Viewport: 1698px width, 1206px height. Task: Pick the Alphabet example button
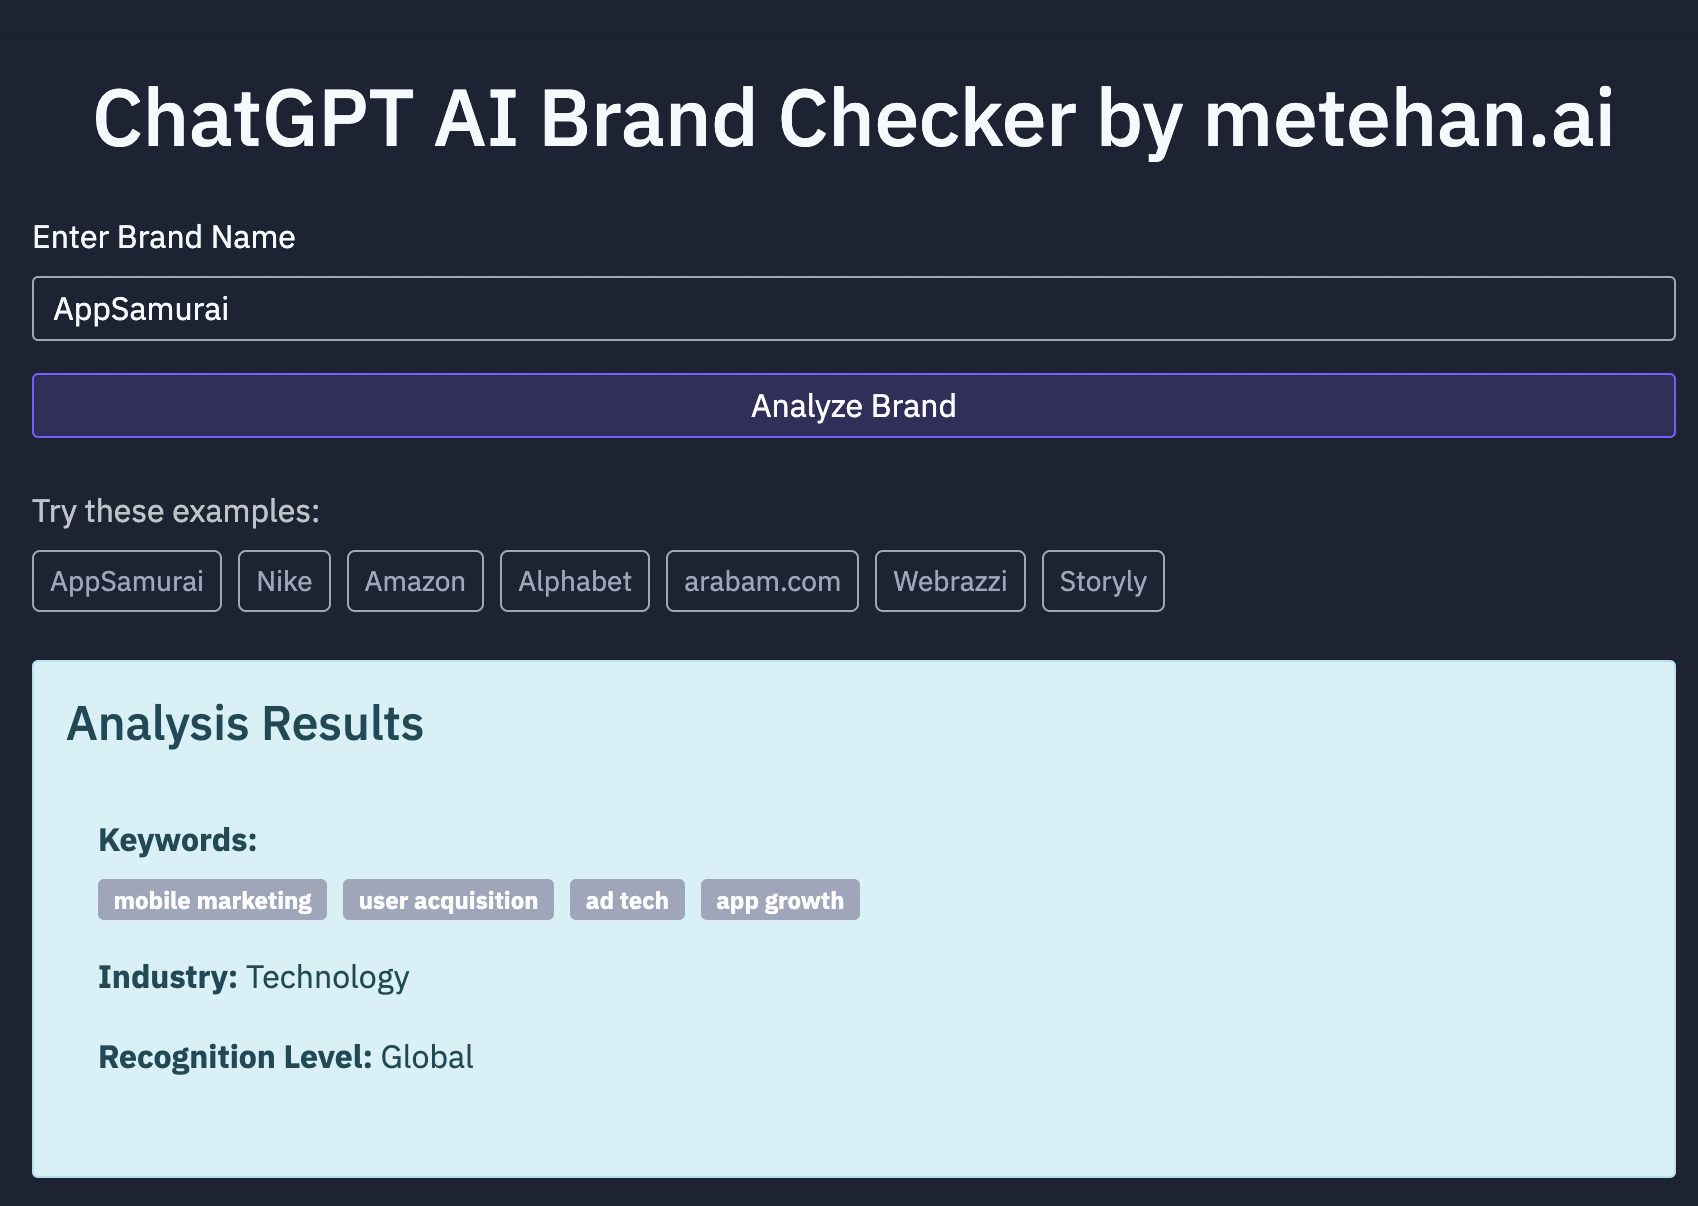tap(575, 581)
